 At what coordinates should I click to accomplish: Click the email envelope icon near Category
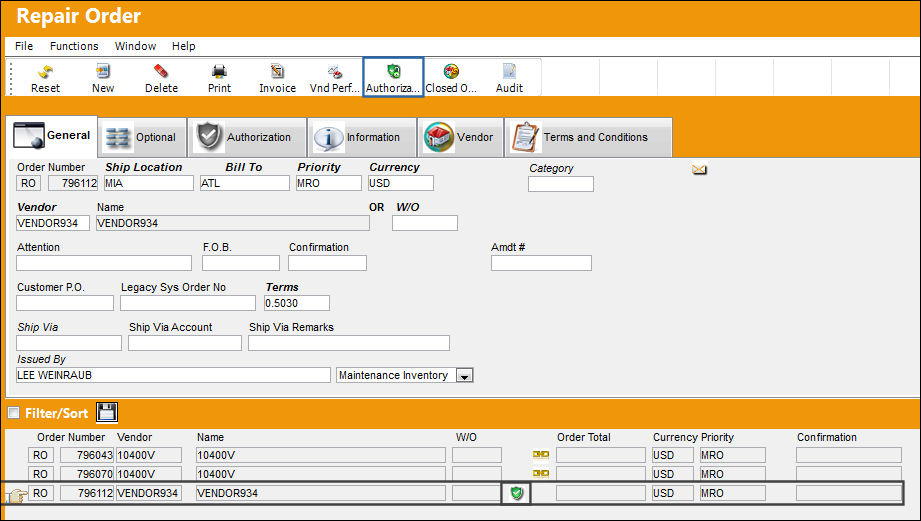pyautogui.click(x=699, y=170)
